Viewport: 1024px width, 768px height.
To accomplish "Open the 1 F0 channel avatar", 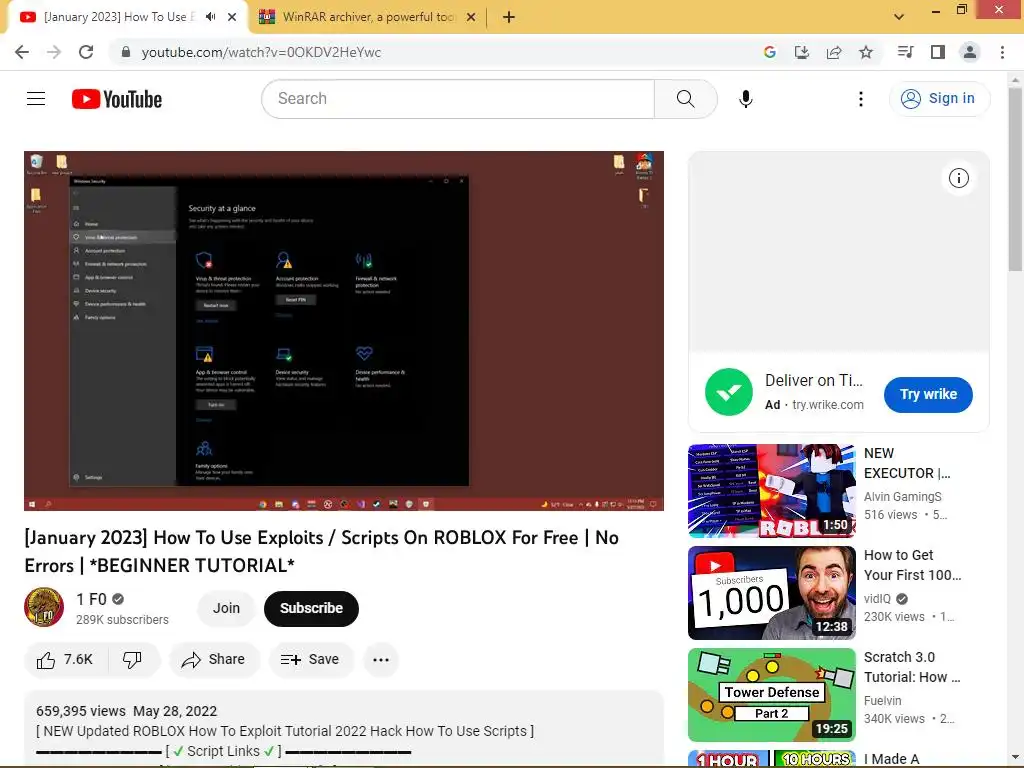I will (x=44, y=607).
